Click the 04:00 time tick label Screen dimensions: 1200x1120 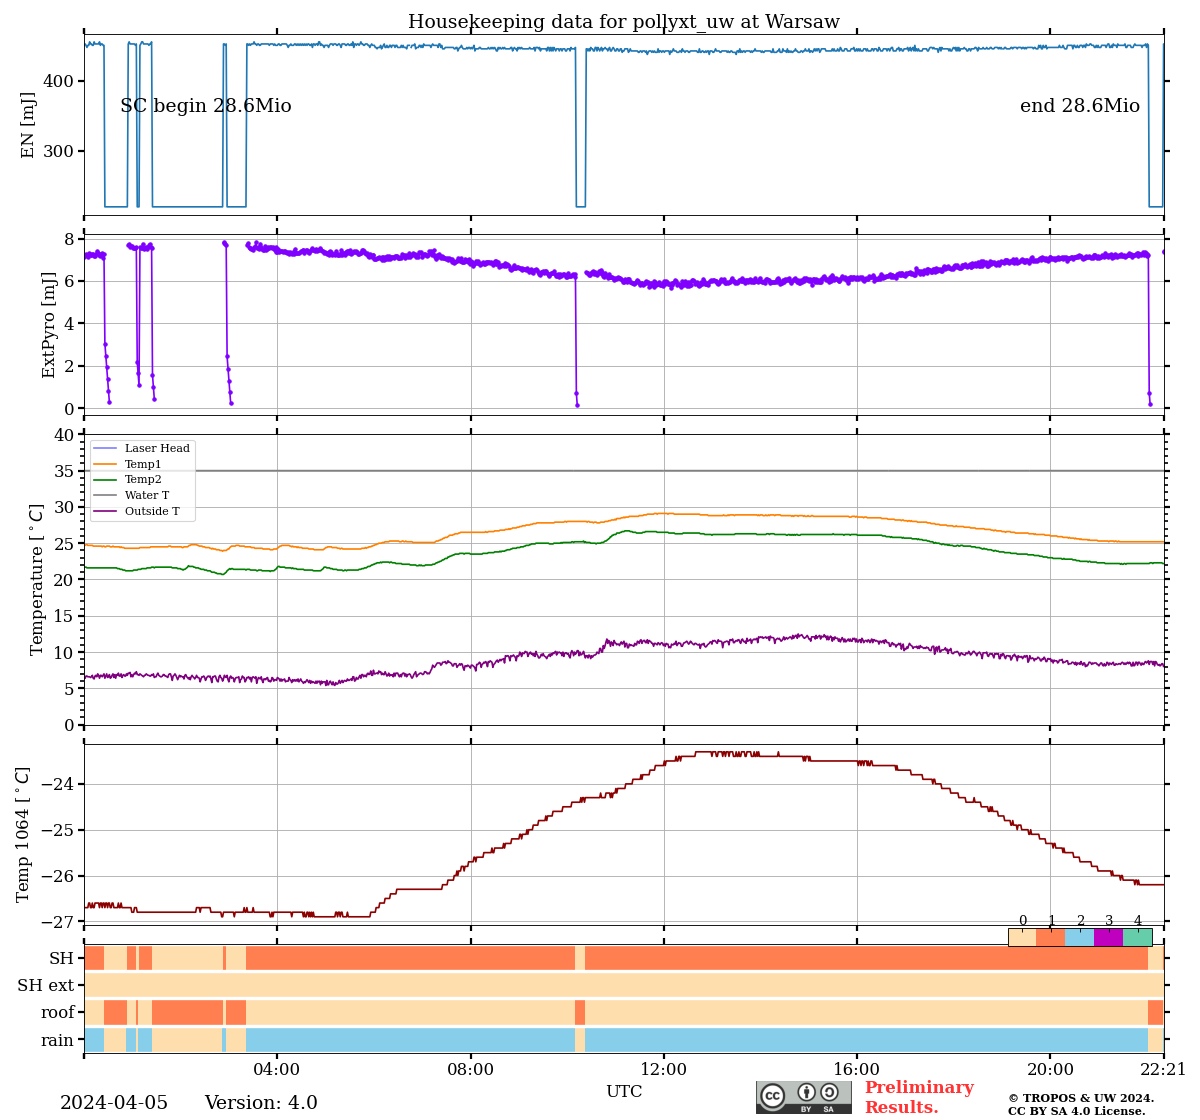tap(277, 1070)
